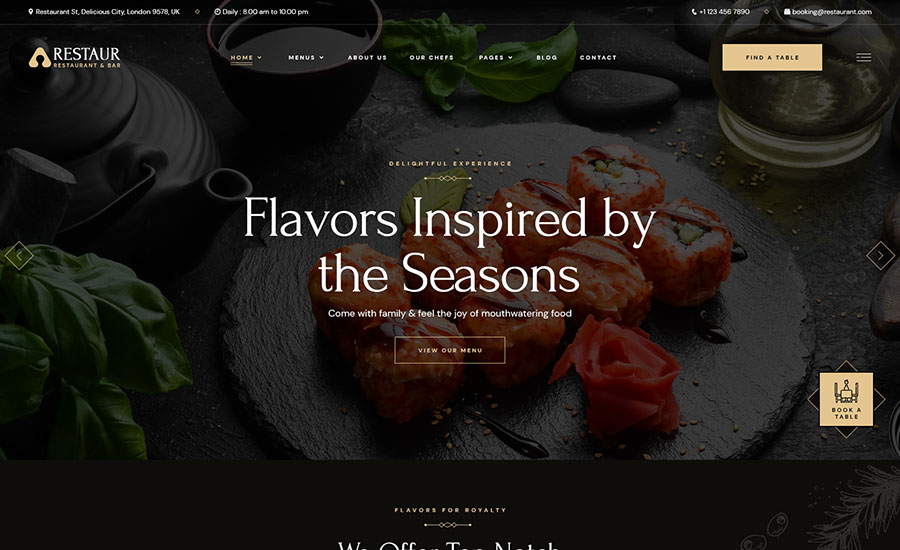The width and height of the screenshot is (900, 550).
Task: Click the +1 123 456 7890 phone link
Action: point(724,11)
